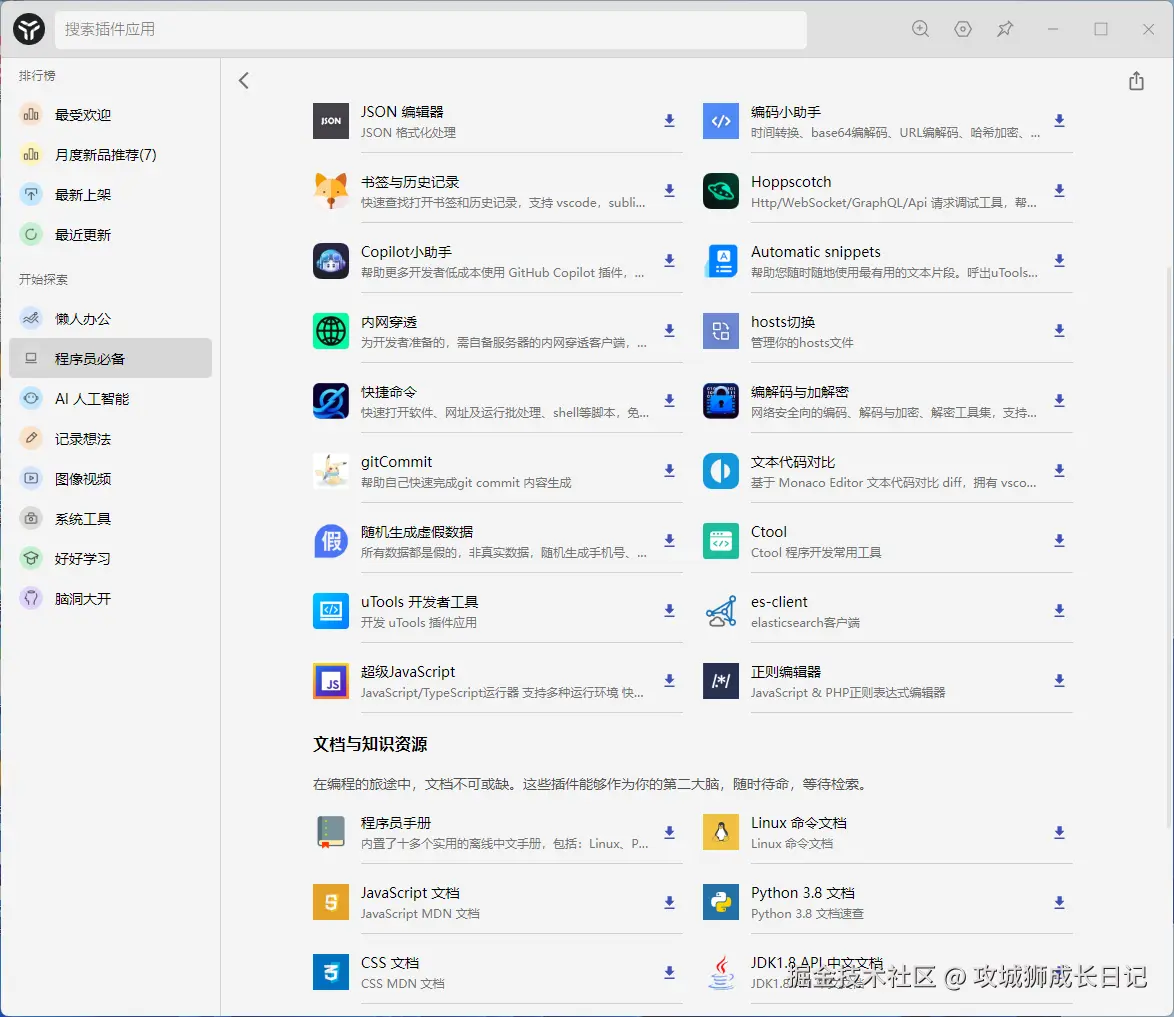Download the Automatic snippets plugin
Viewport: 1174px width, 1017px height.
click(1059, 261)
